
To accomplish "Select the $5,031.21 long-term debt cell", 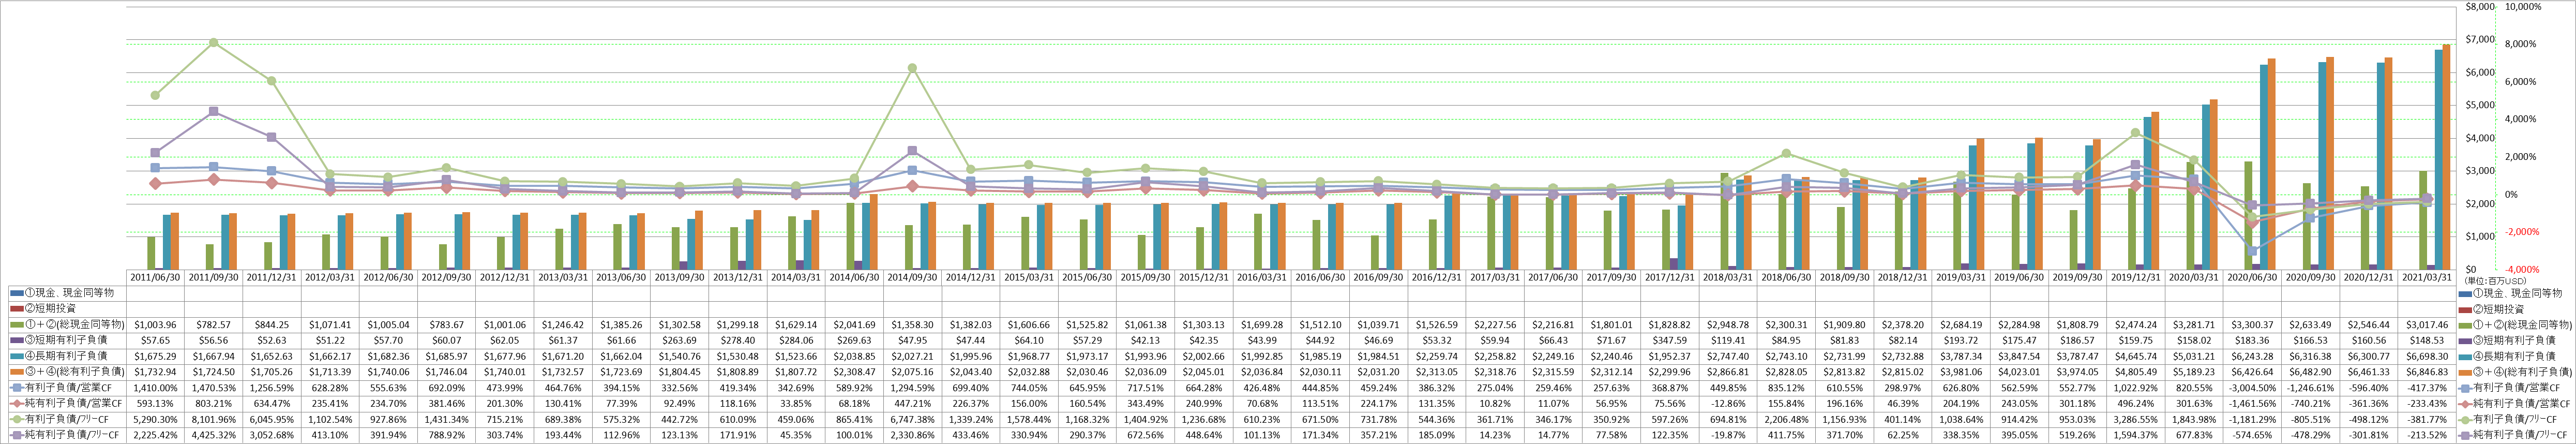I will point(2194,357).
